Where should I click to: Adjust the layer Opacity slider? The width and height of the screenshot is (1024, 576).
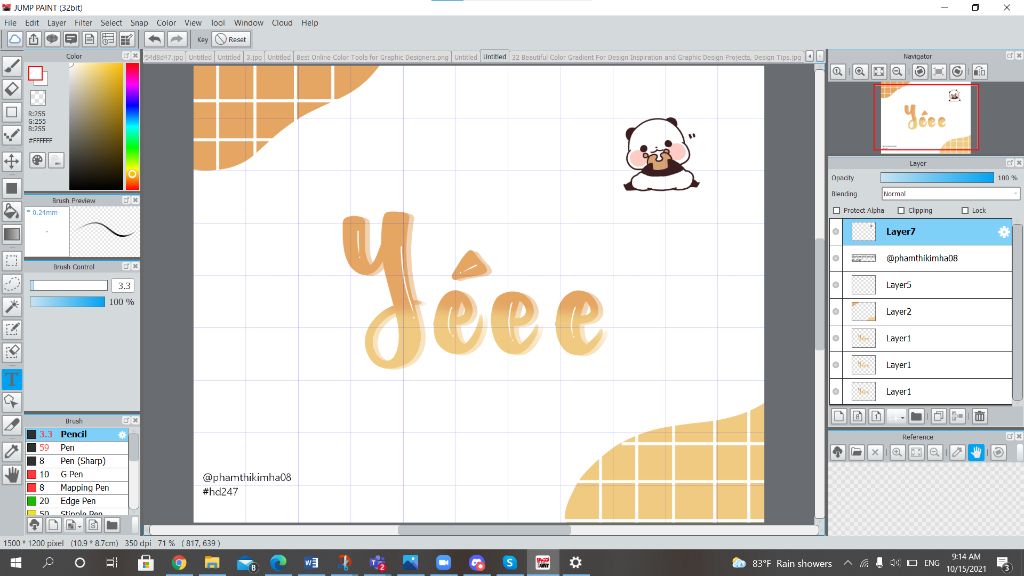click(x=936, y=178)
